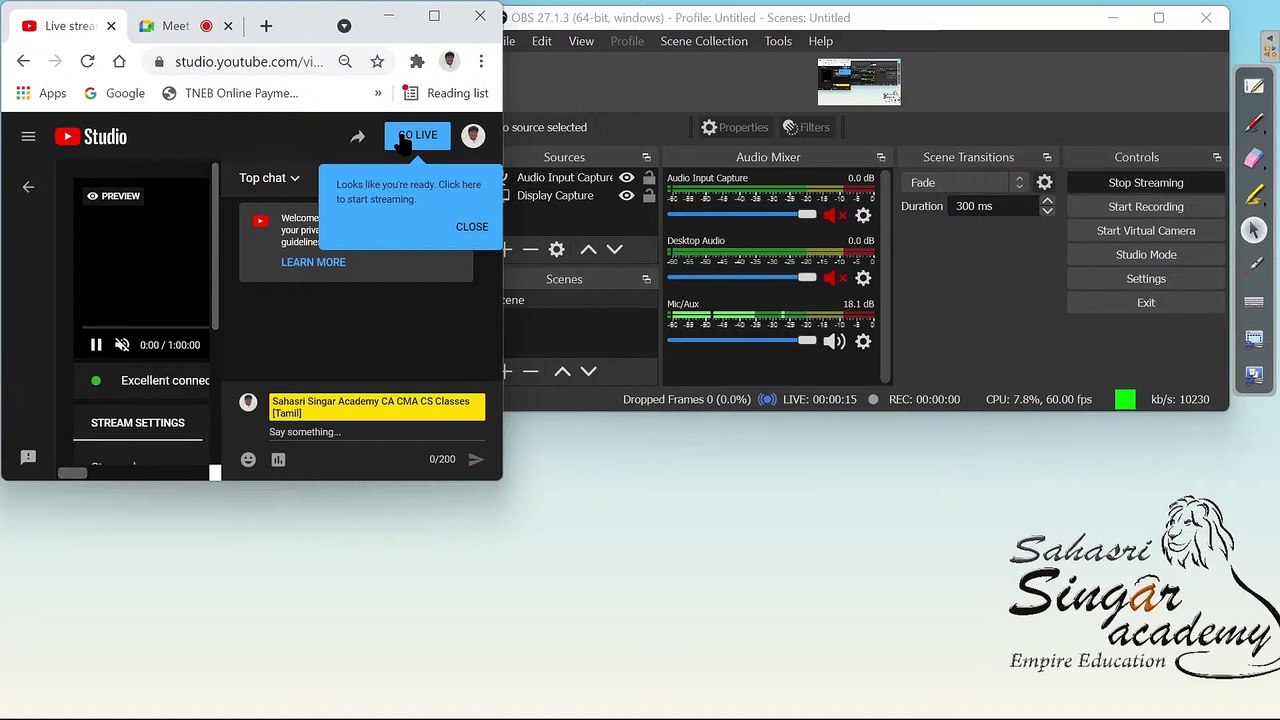Image resolution: width=1280 pixels, height=720 pixels.
Task: Toggle visibility of Audio Input Capture source
Action: pyautogui.click(x=627, y=178)
